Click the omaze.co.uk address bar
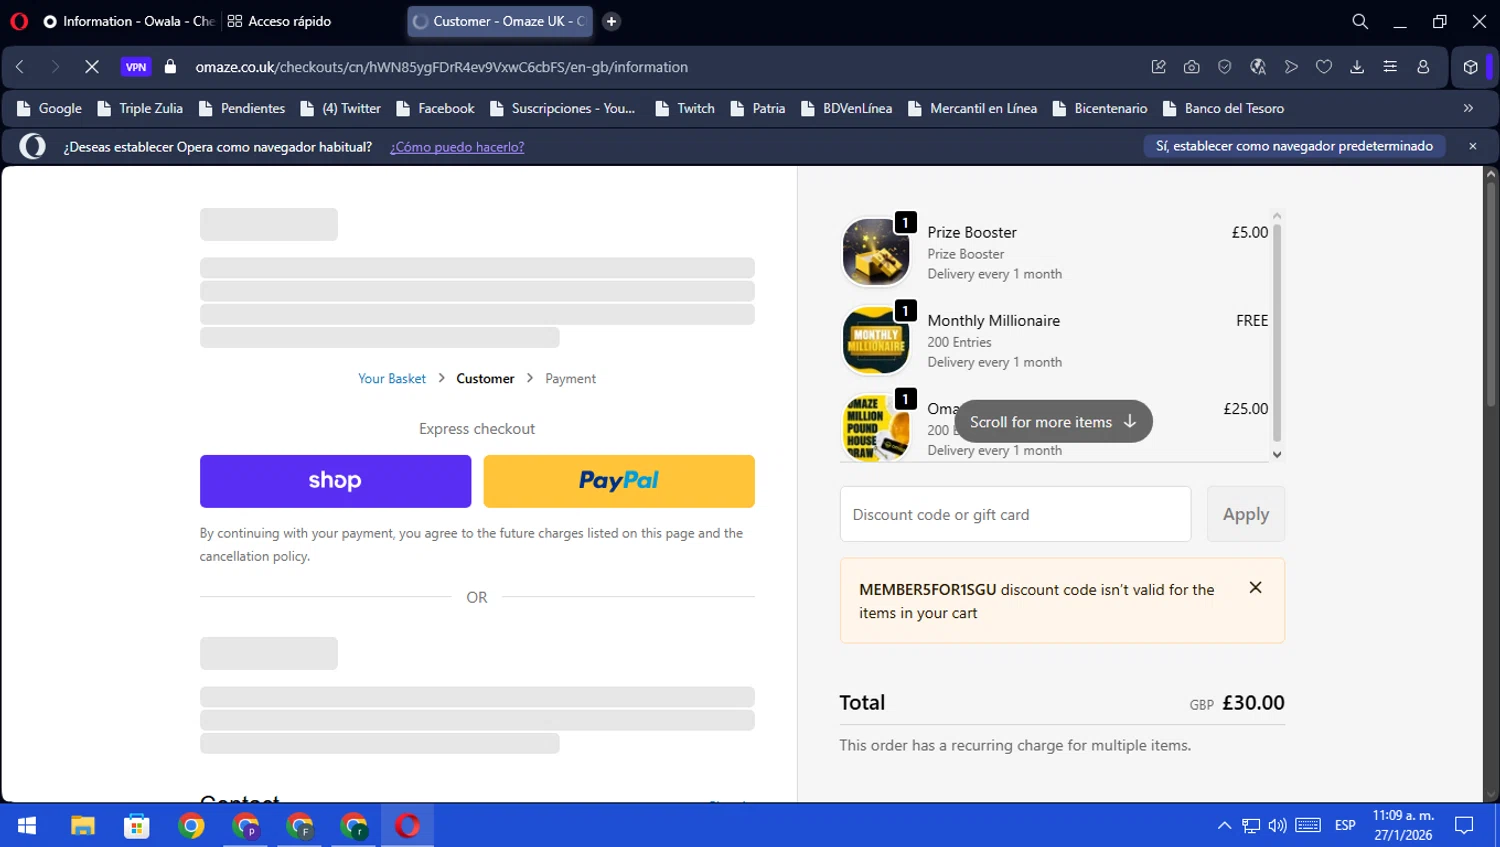This screenshot has width=1500, height=847. tap(441, 67)
